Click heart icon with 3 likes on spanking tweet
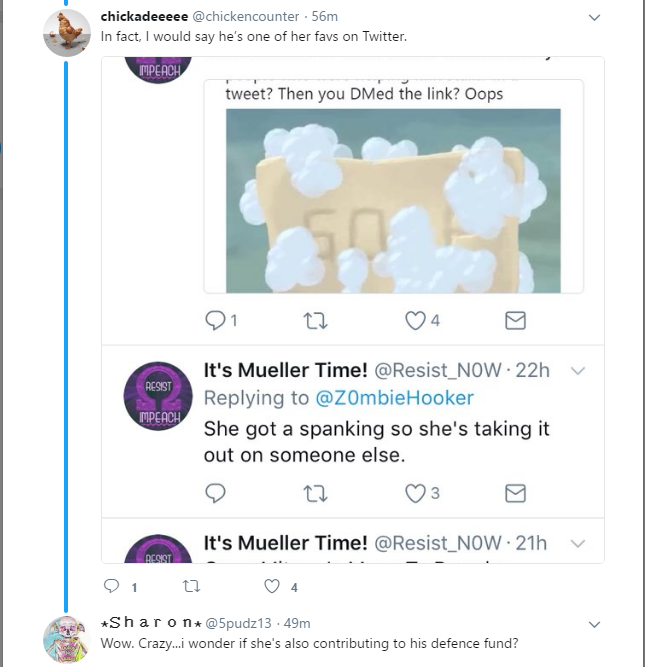The height and width of the screenshot is (667, 645). coord(415,492)
